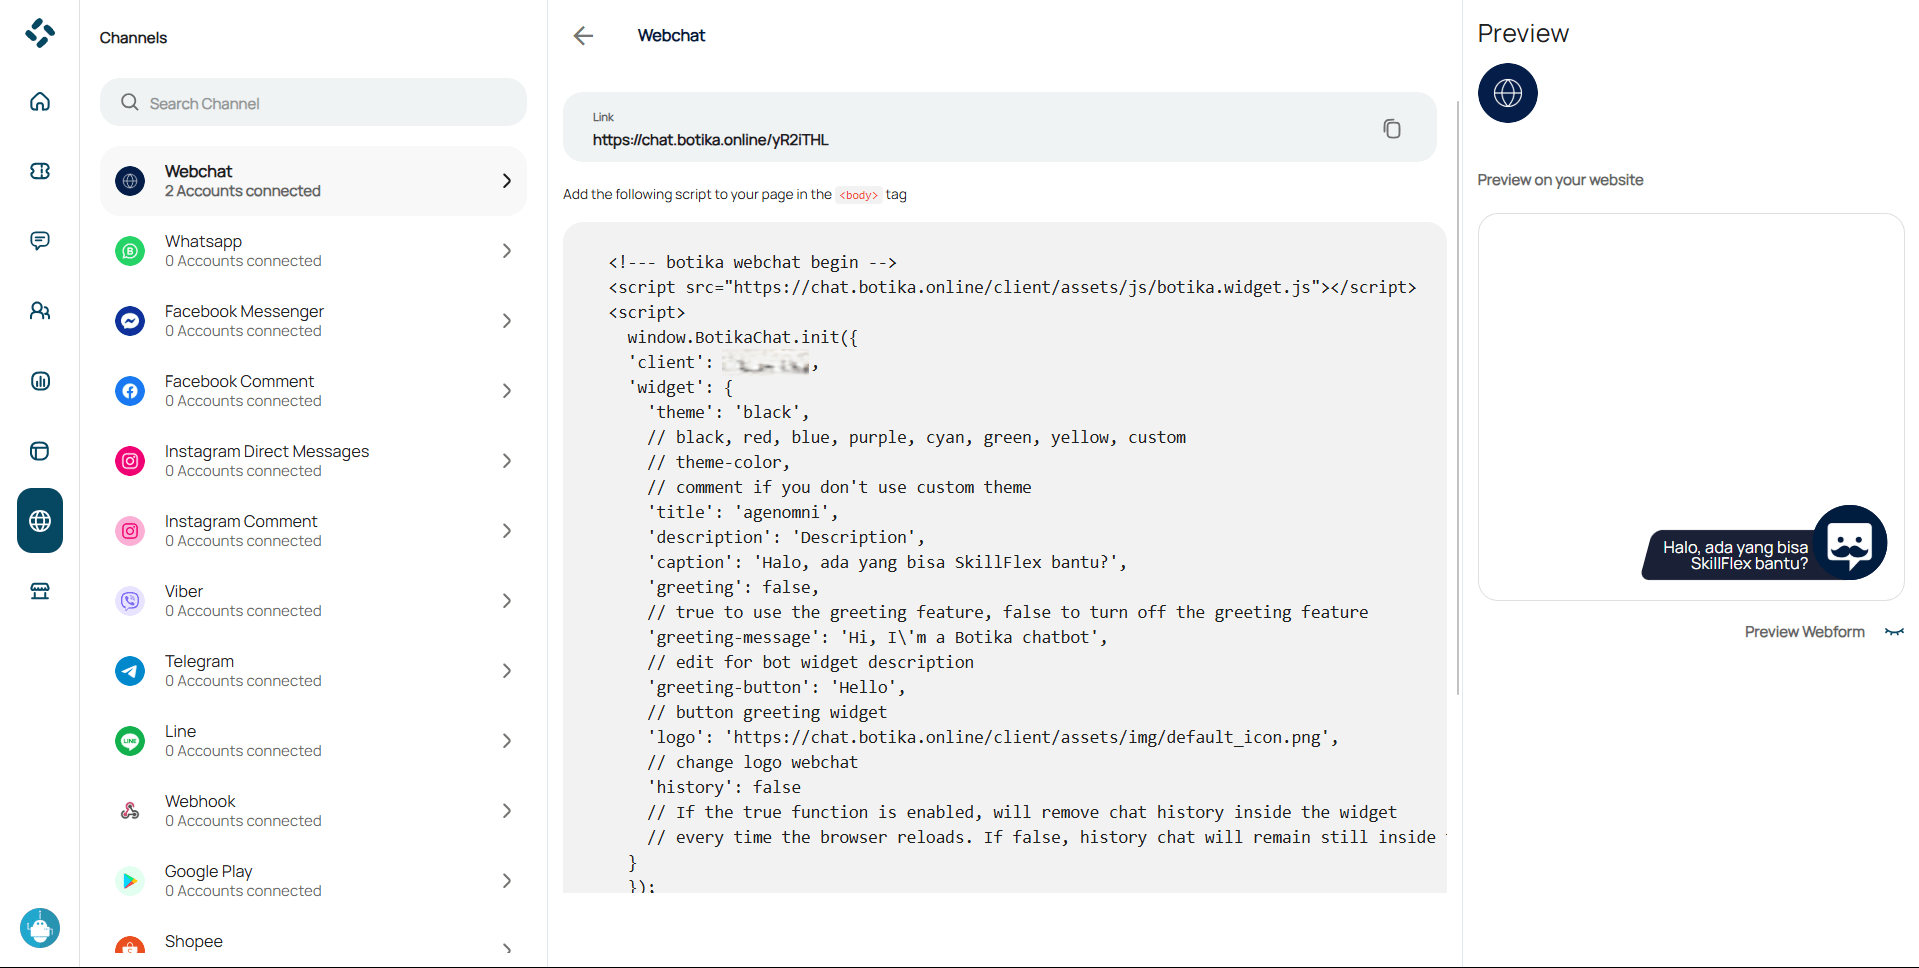Open the contacts people icon in the sidebar
The image size is (1919, 968).
[x=40, y=311]
